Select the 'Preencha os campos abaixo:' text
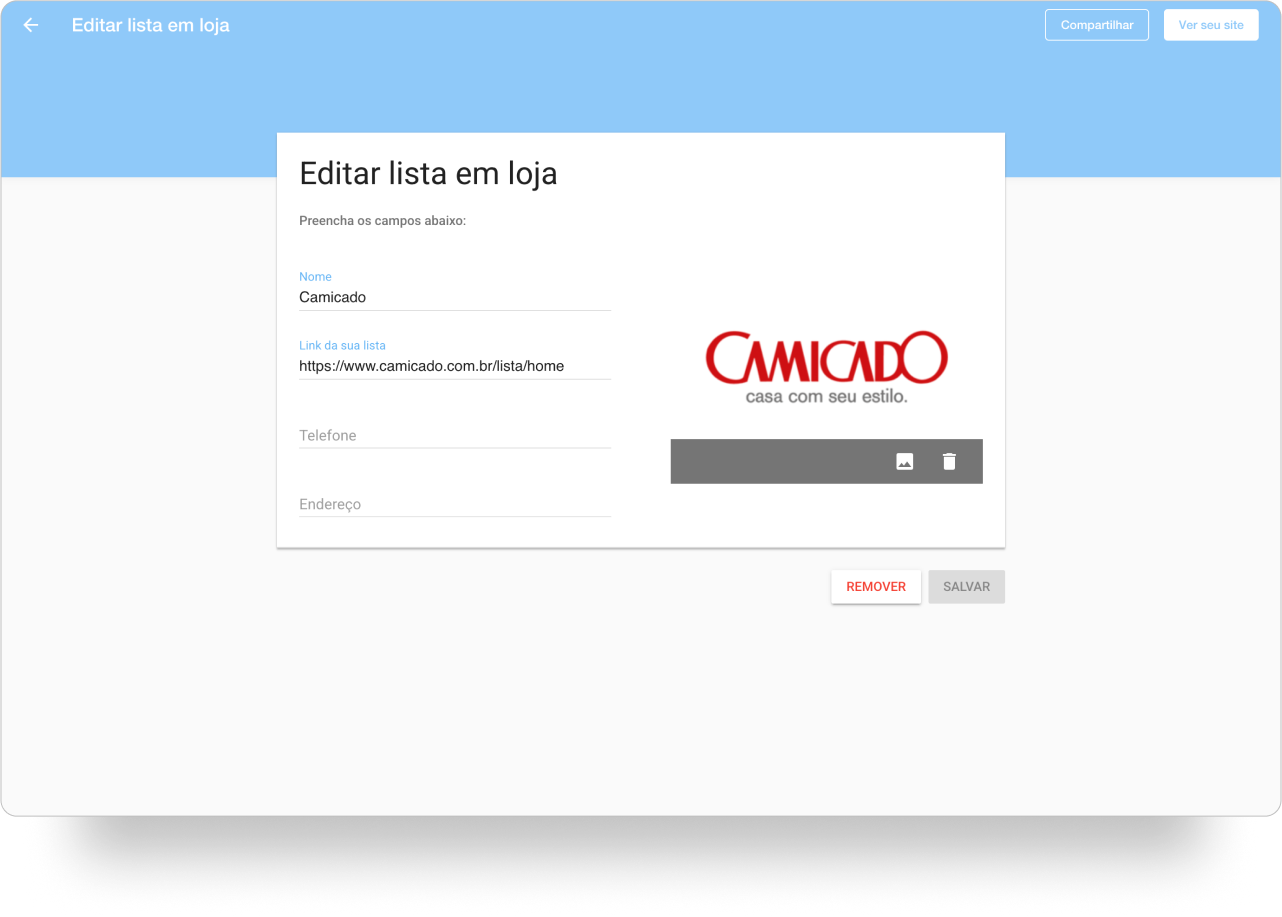 (x=383, y=221)
